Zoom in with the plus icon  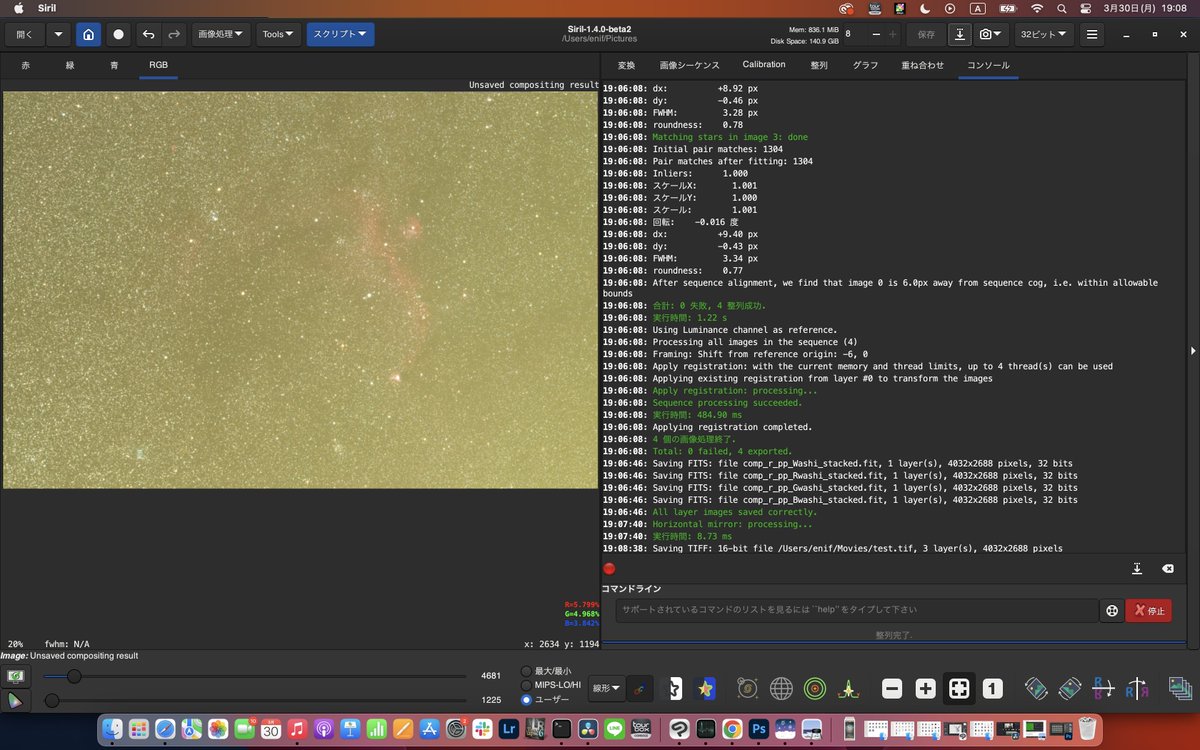pos(926,688)
